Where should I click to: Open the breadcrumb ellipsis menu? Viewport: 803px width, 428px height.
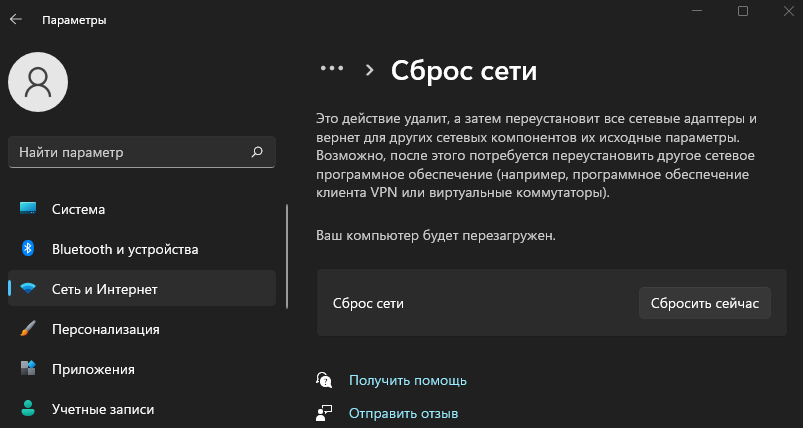[332, 68]
